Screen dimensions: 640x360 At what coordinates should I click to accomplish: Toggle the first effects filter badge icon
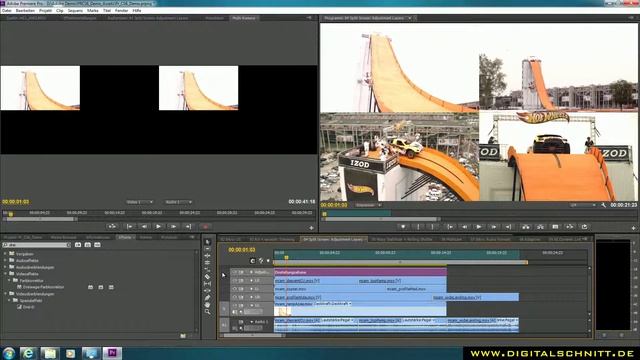coord(78,245)
